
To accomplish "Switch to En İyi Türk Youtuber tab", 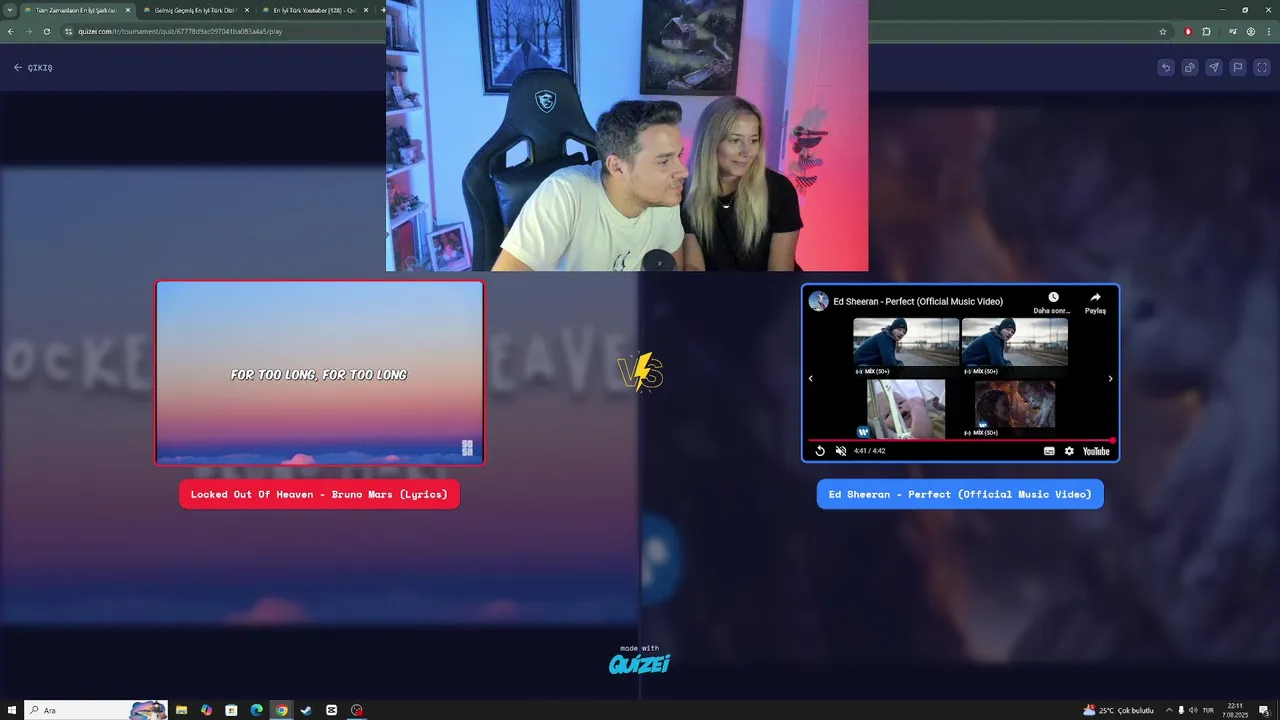I will pos(314,10).
